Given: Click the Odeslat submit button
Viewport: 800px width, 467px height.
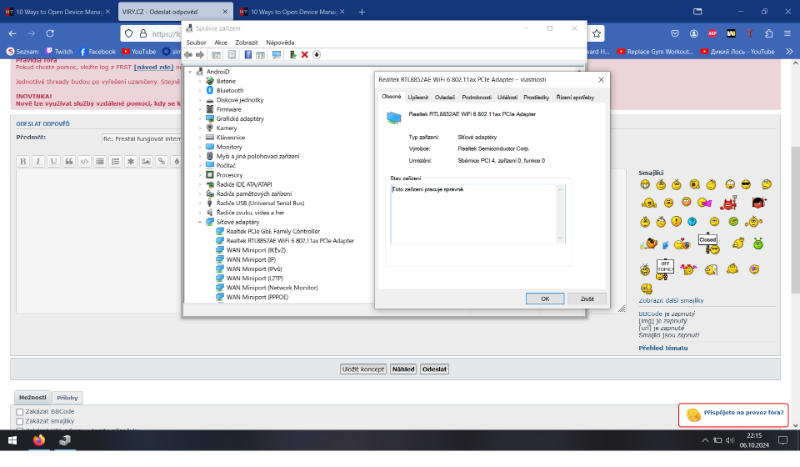Looking at the screenshot, I should pyautogui.click(x=434, y=369).
